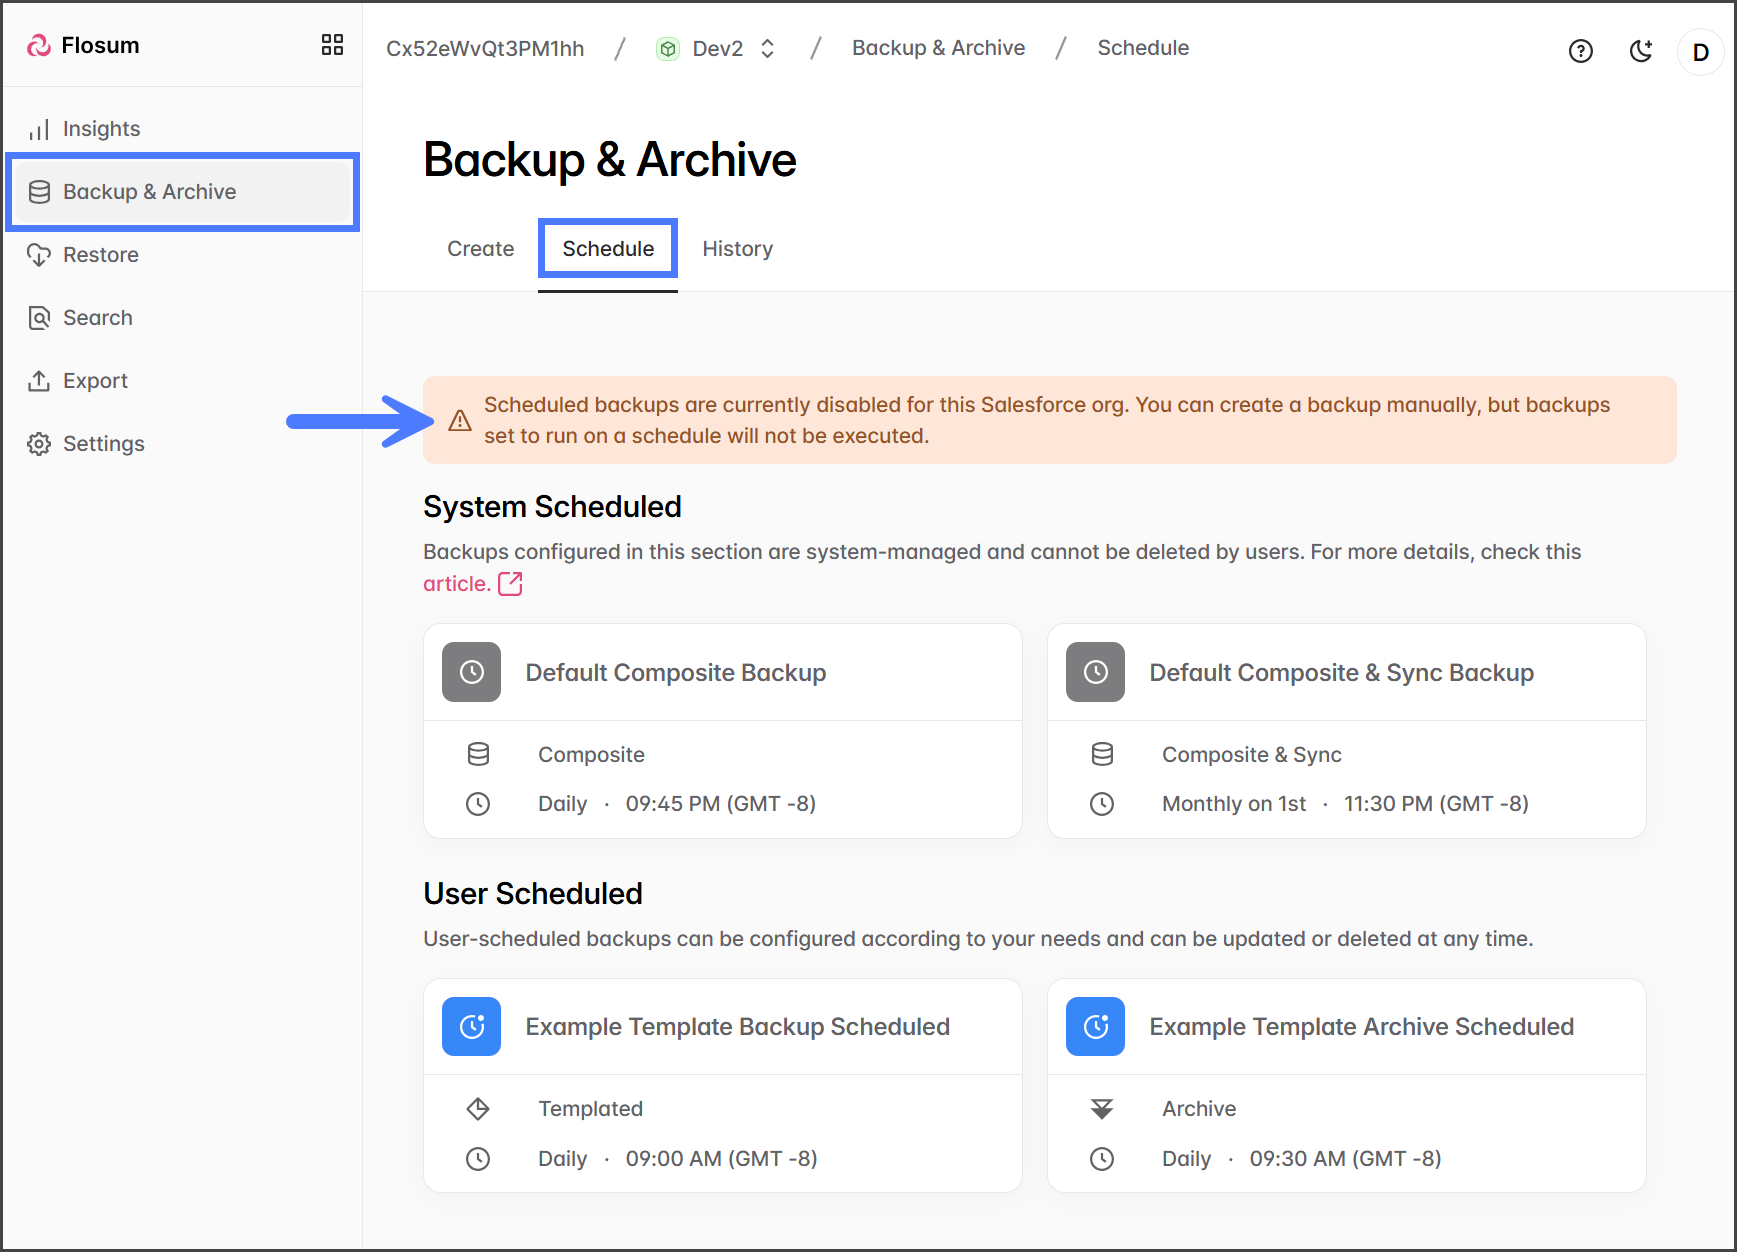This screenshot has width=1737, height=1252.
Task: Click Example Template Archive Scheduled blue icon
Action: (x=1095, y=1026)
